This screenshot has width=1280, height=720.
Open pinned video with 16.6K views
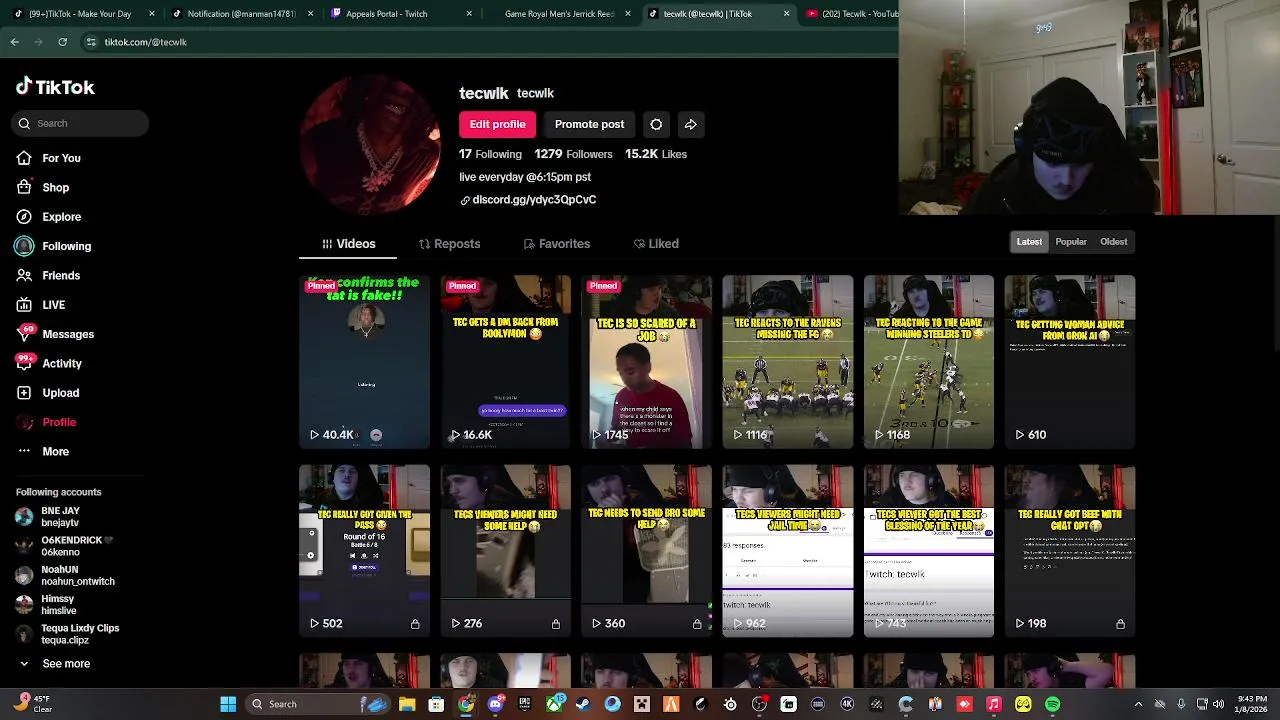pos(505,362)
